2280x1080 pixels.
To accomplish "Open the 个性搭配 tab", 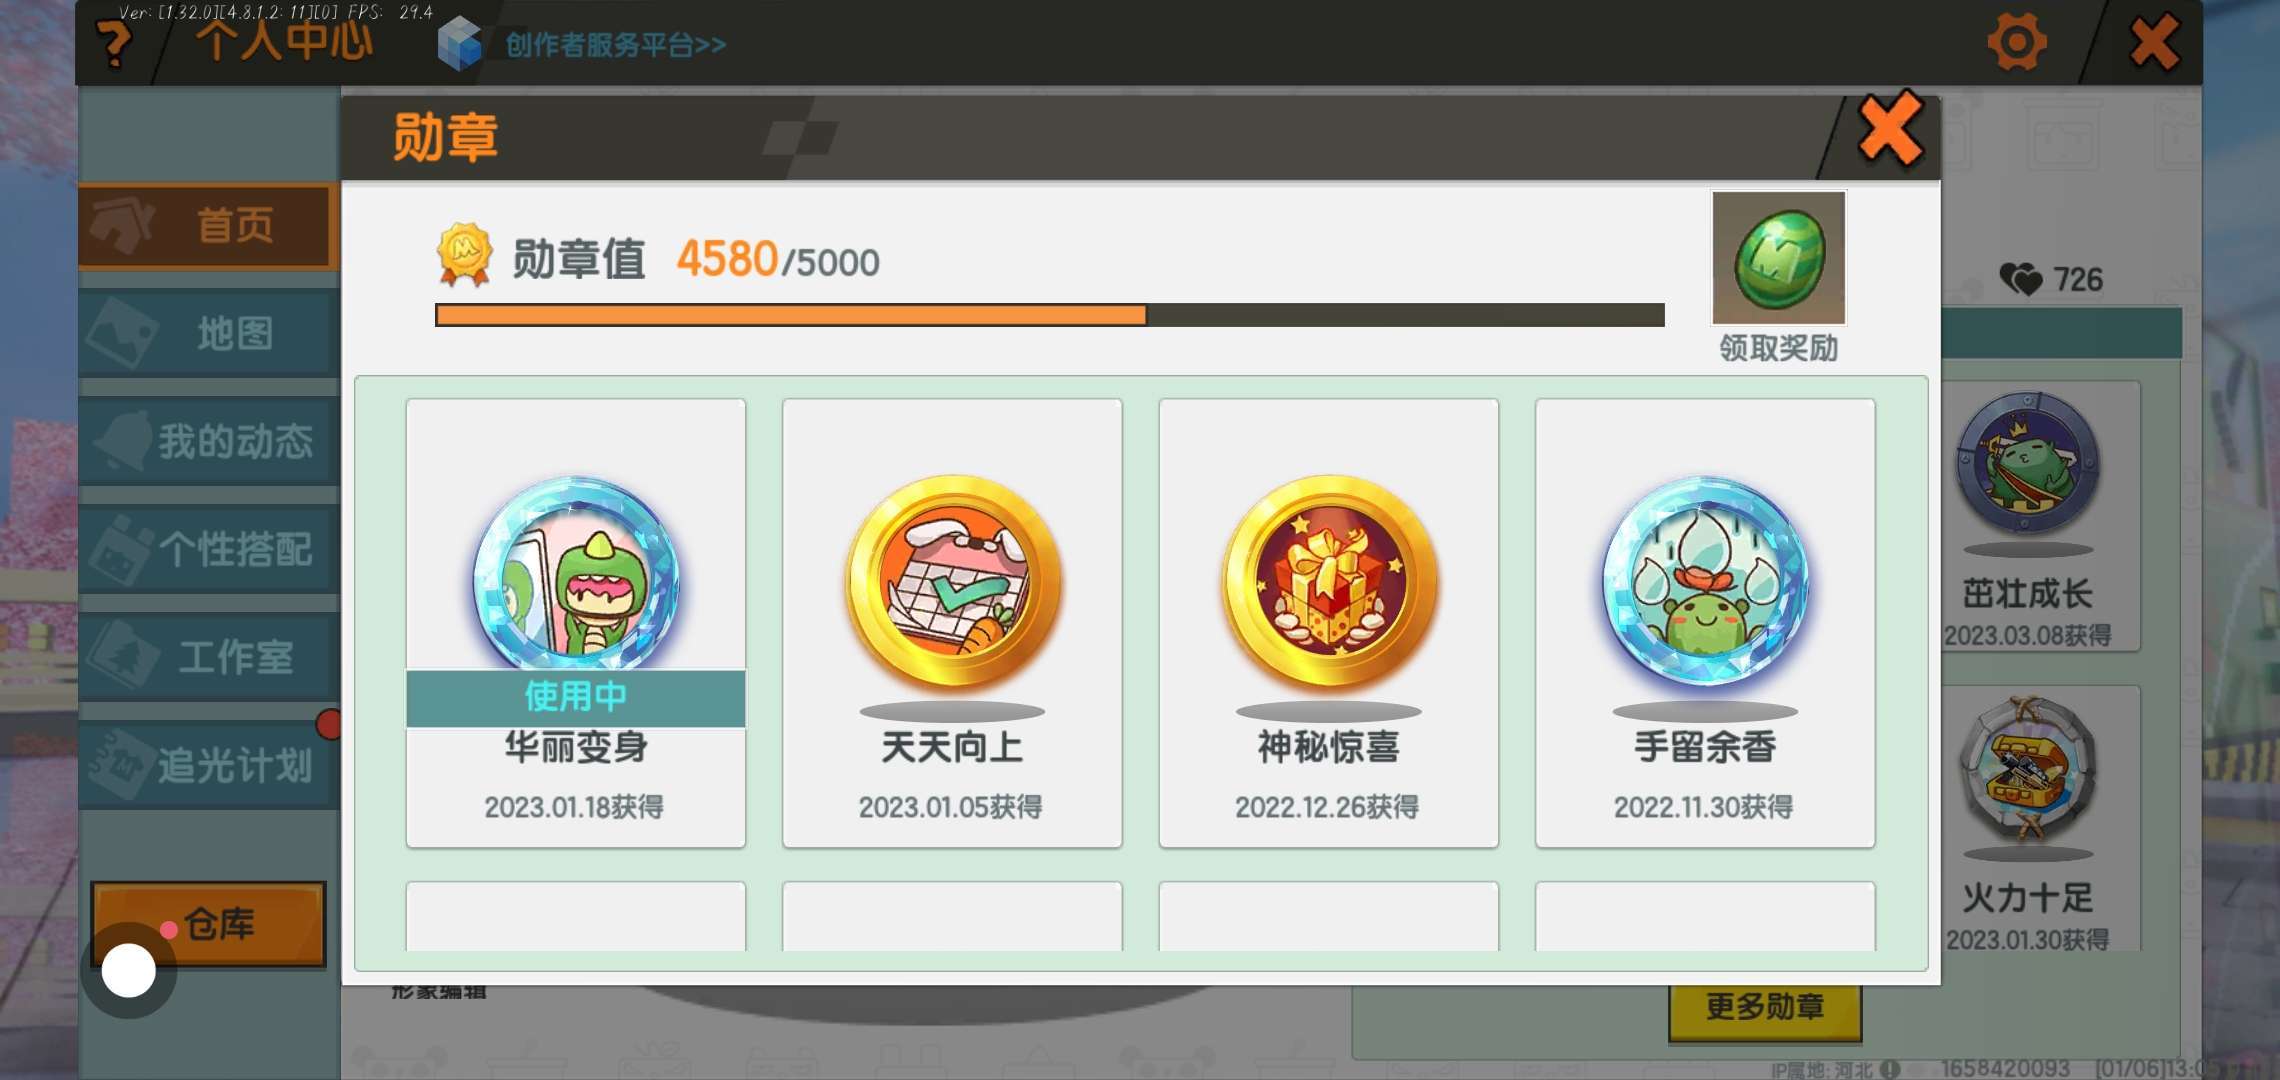I will point(209,550).
